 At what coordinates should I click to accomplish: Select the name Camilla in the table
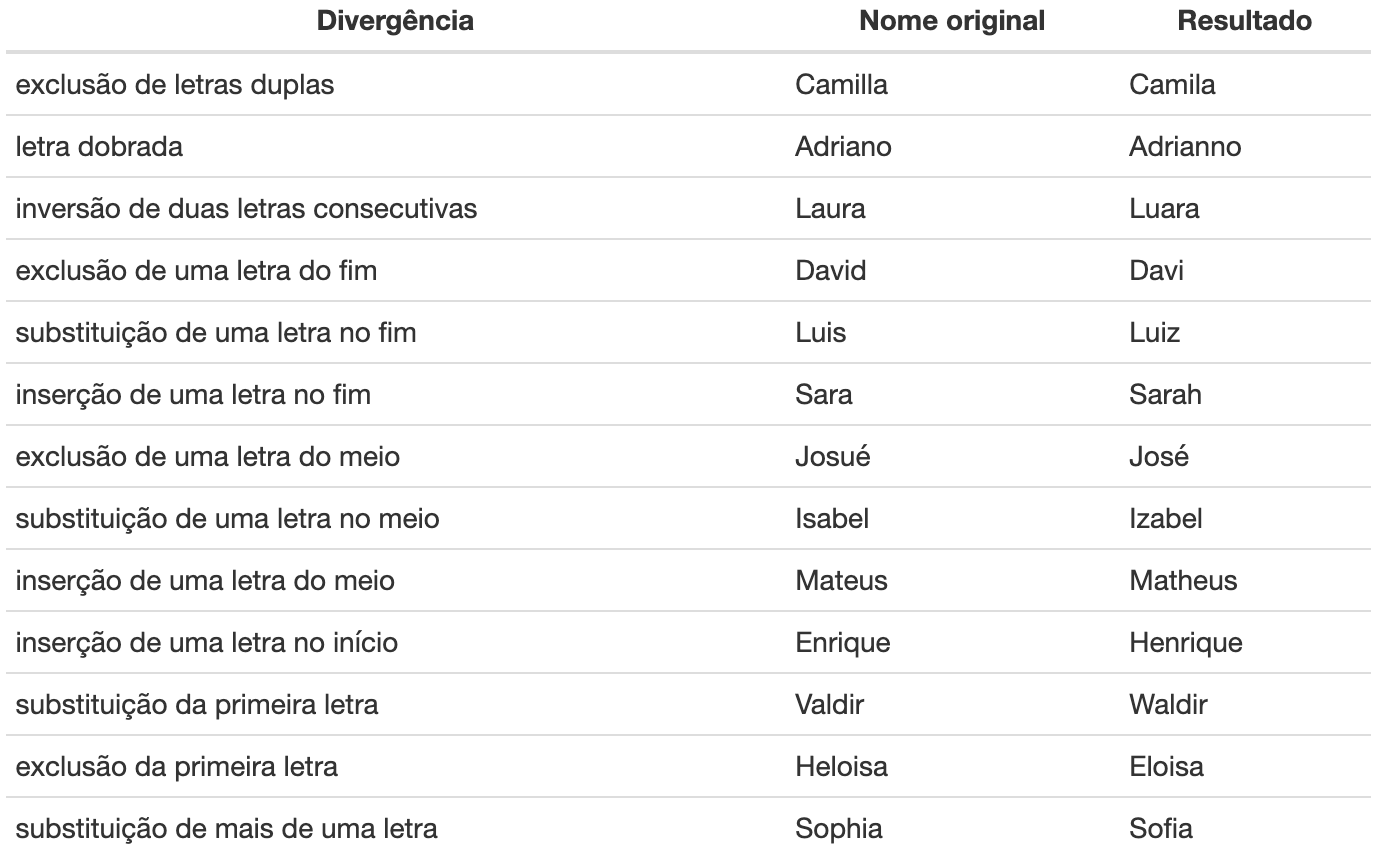(x=841, y=85)
